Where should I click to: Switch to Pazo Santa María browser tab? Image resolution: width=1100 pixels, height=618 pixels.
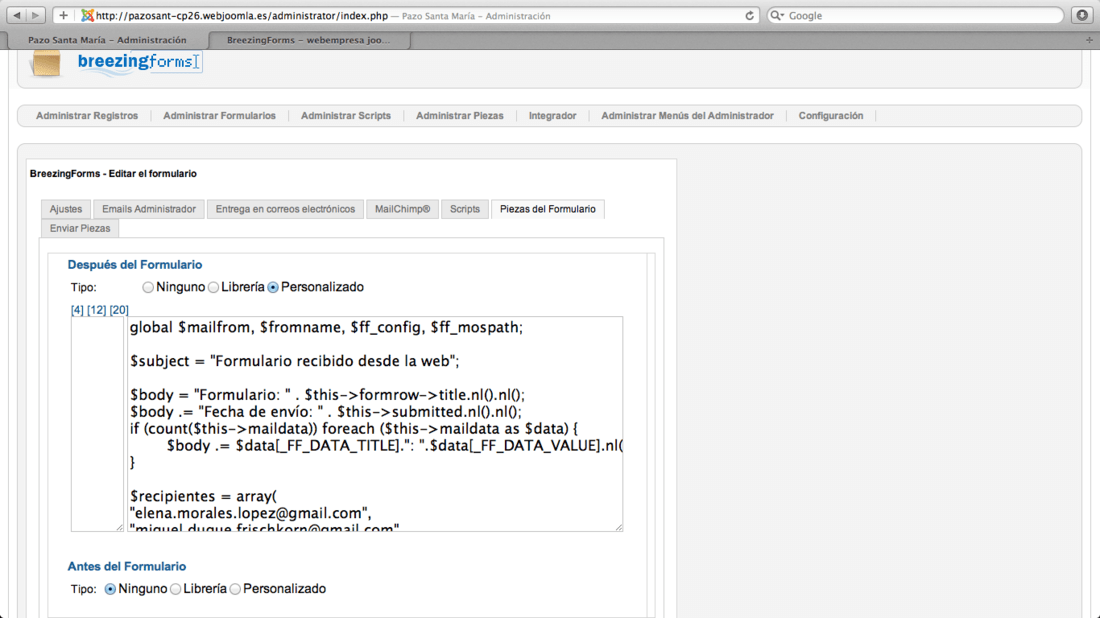107,40
